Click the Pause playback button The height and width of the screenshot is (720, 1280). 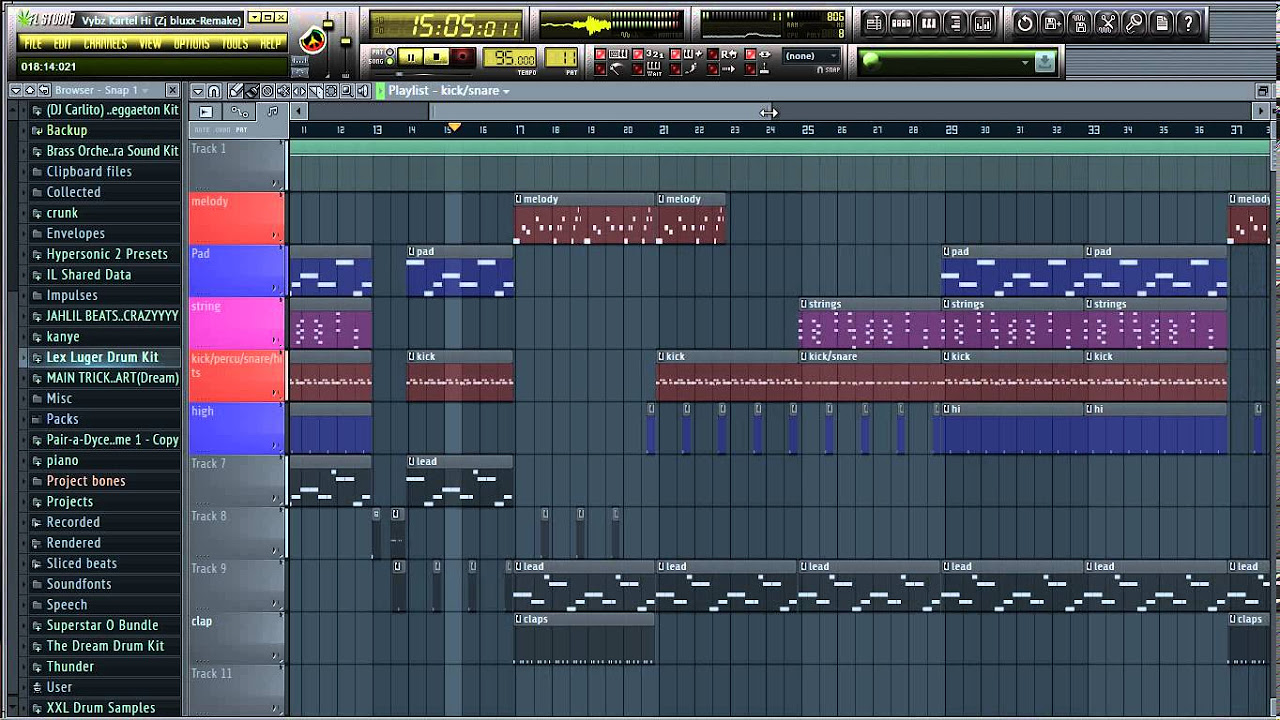pos(410,57)
